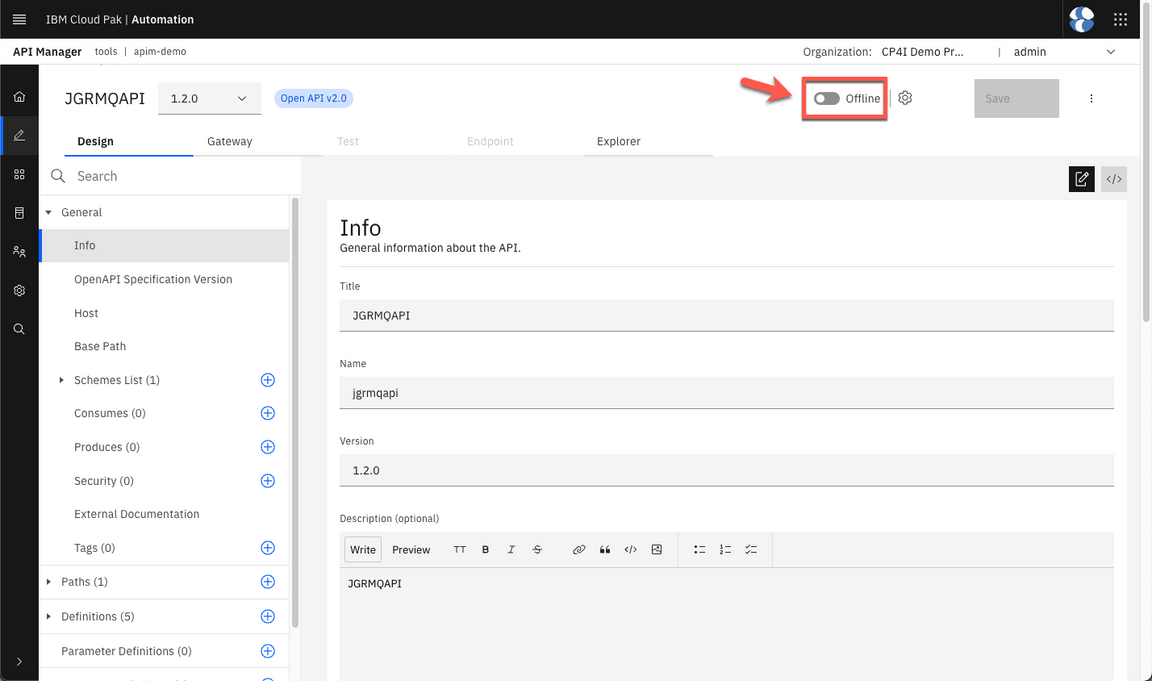Select the form edit view icon
Screen dimensions: 1152x681
[1081, 179]
